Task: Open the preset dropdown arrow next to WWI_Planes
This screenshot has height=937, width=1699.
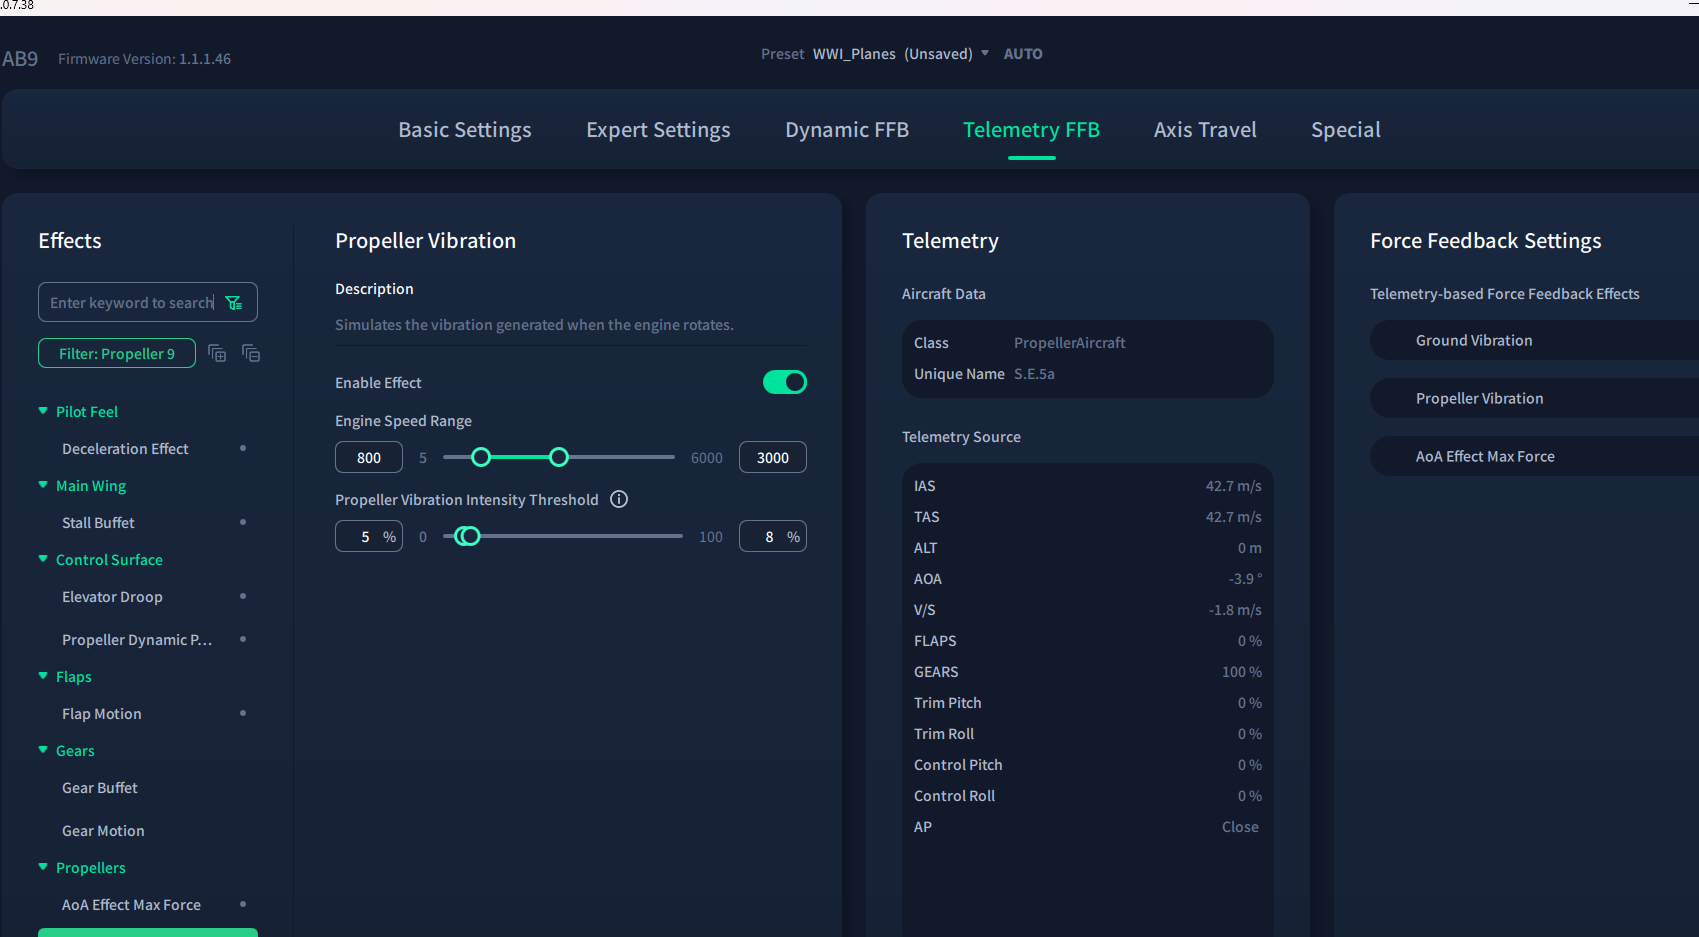Action: (x=985, y=53)
